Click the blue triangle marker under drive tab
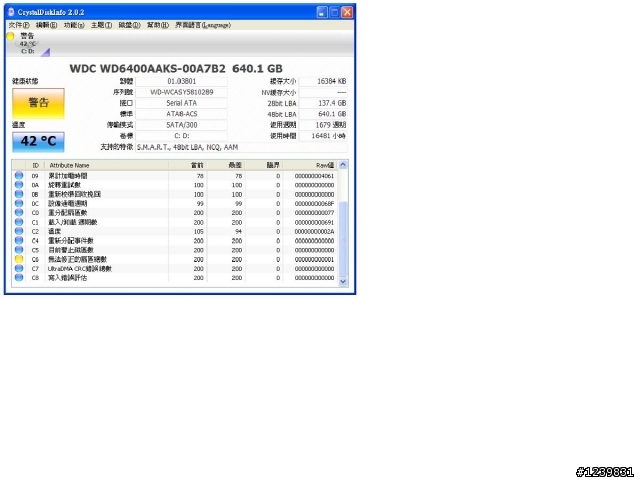This screenshot has height=480, width=640. click(x=46, y=52)
